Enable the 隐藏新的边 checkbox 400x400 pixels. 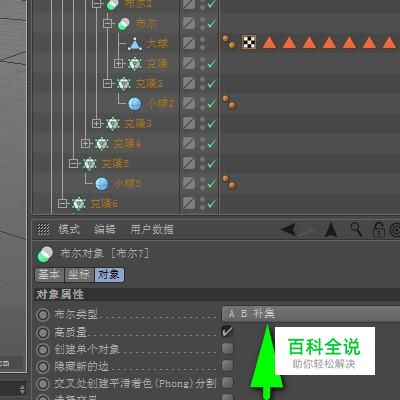(227, 365)
